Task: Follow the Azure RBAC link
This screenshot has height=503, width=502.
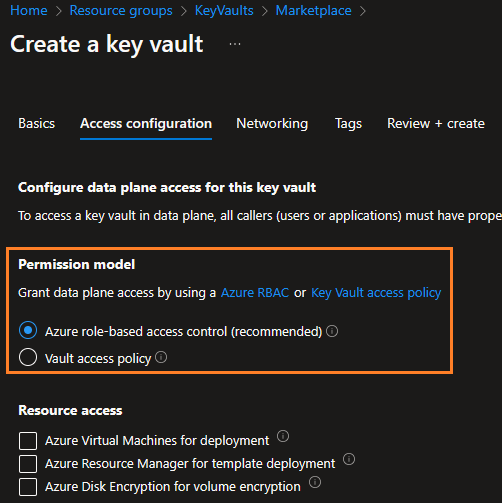Action: coord(255,293)
